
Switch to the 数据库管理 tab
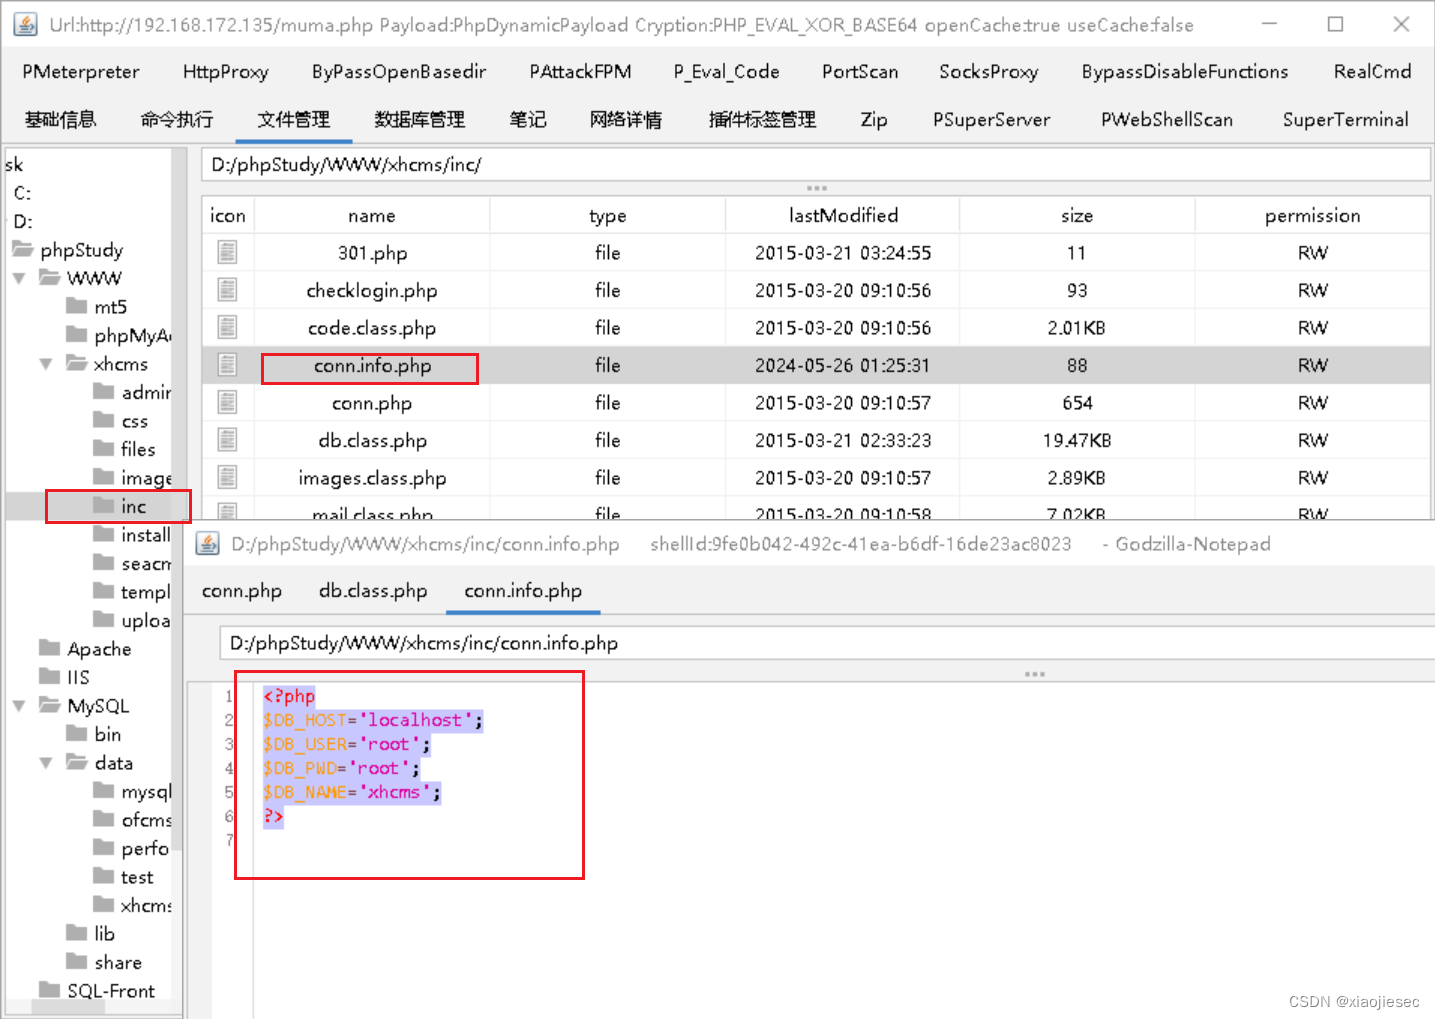click(x=419, y=120)
